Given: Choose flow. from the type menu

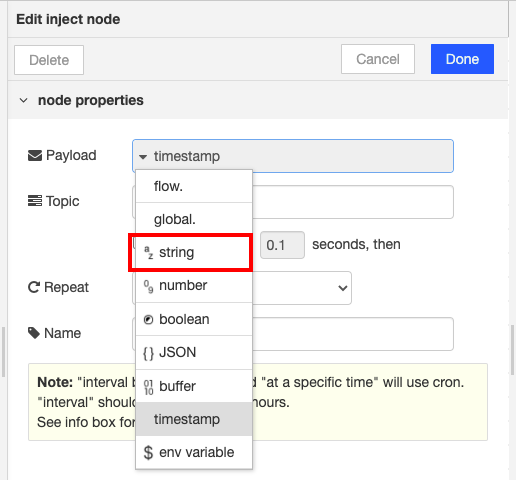Looking at the screenshot, I should pos(194,186).
